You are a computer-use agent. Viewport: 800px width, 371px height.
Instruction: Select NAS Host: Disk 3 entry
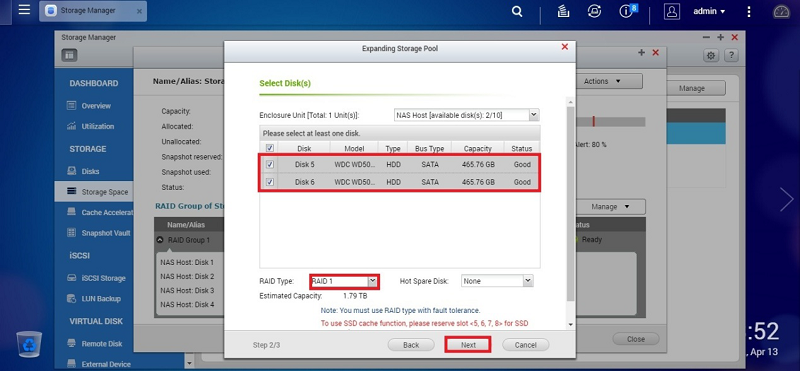point(187,290)
